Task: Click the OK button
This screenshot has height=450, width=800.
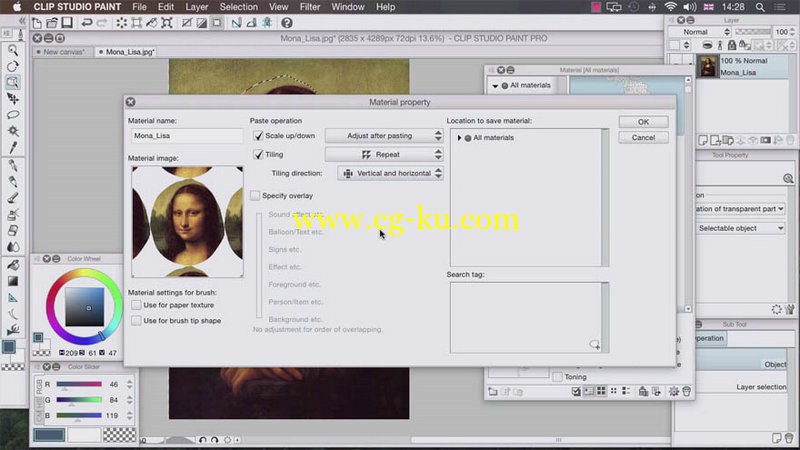Action: click(643, 122)
